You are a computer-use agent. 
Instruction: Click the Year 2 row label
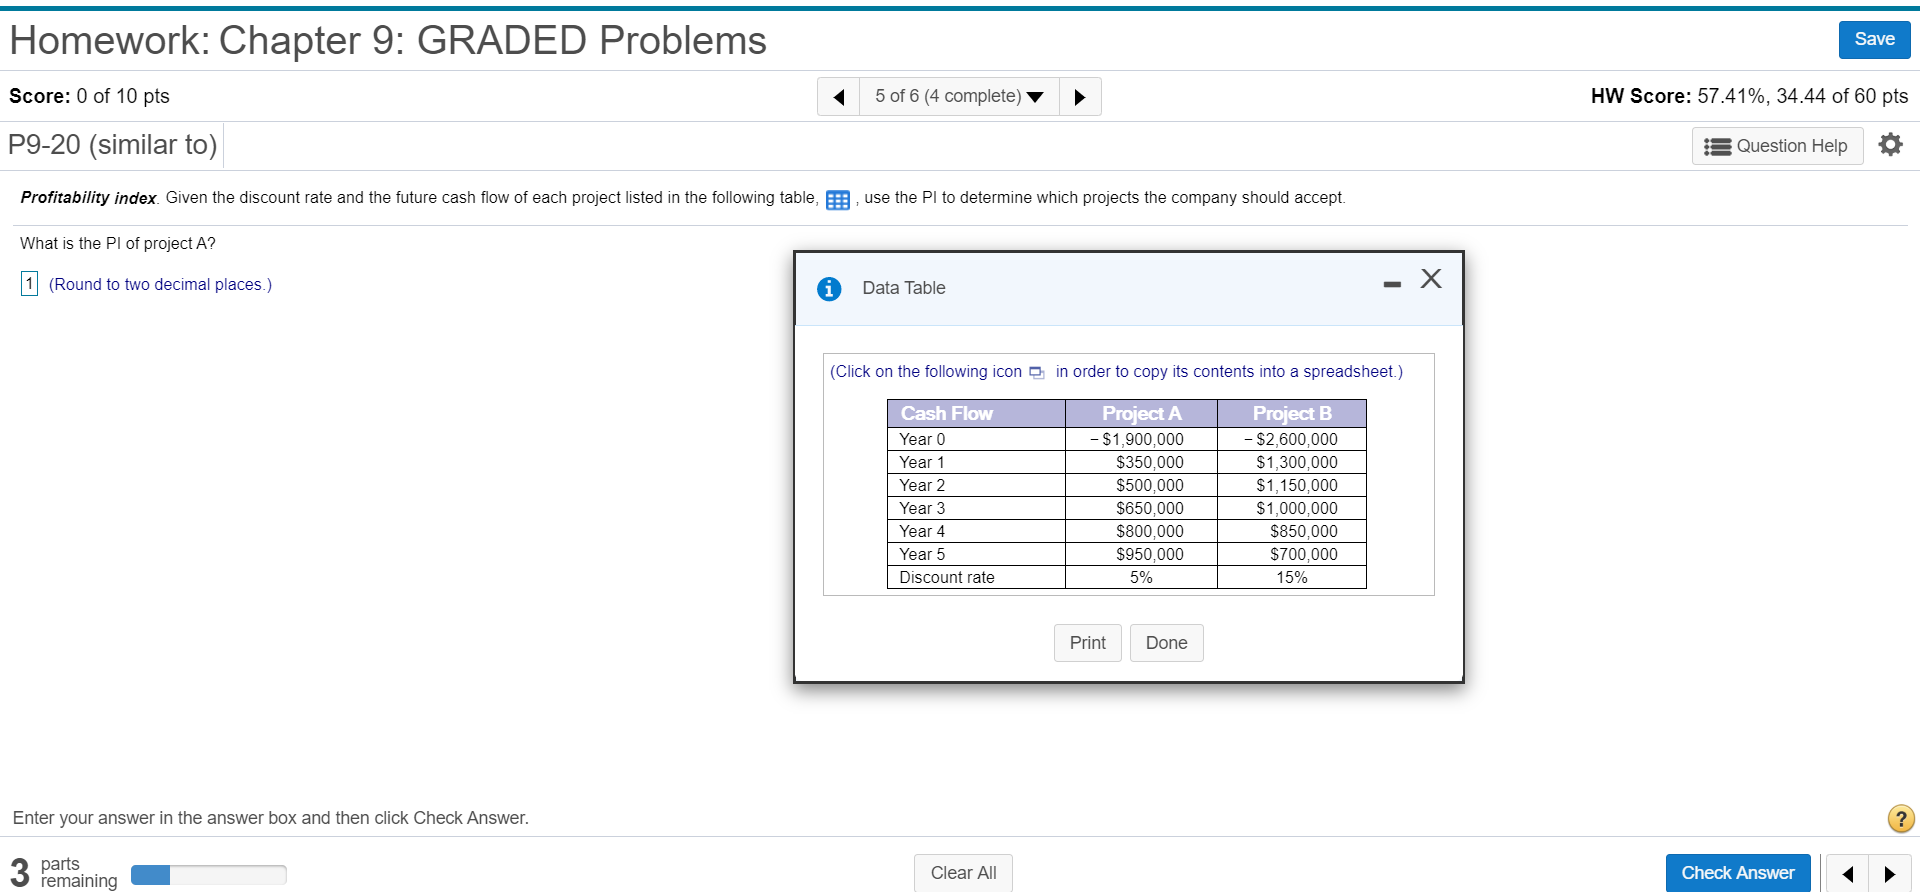coord(922,485)
